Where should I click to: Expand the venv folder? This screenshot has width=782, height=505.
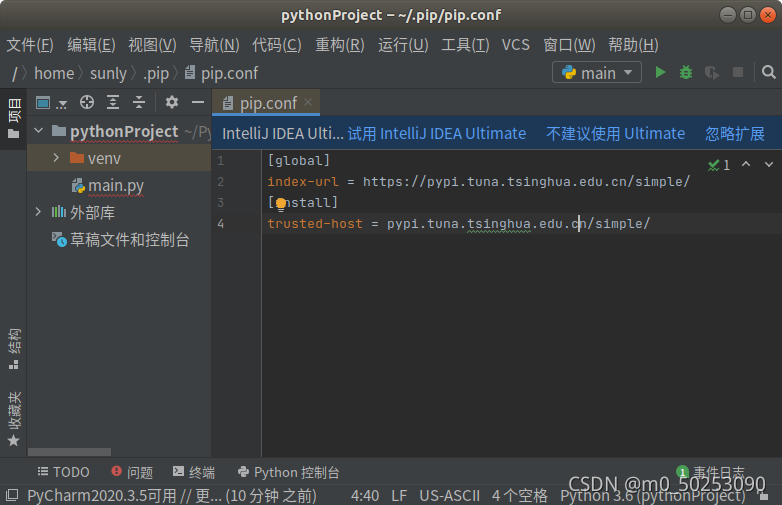tap(56, 158)
